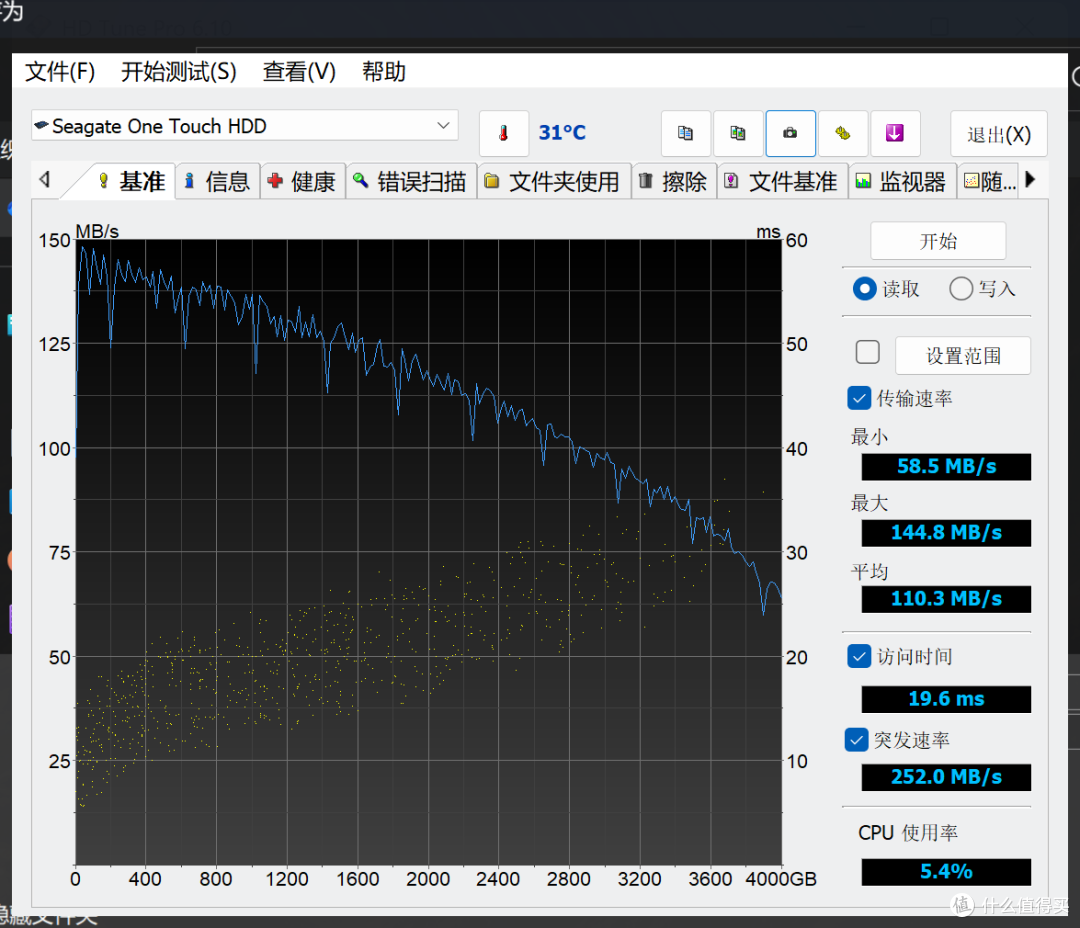Open the 擦除 erase tab

coord(674,182)
